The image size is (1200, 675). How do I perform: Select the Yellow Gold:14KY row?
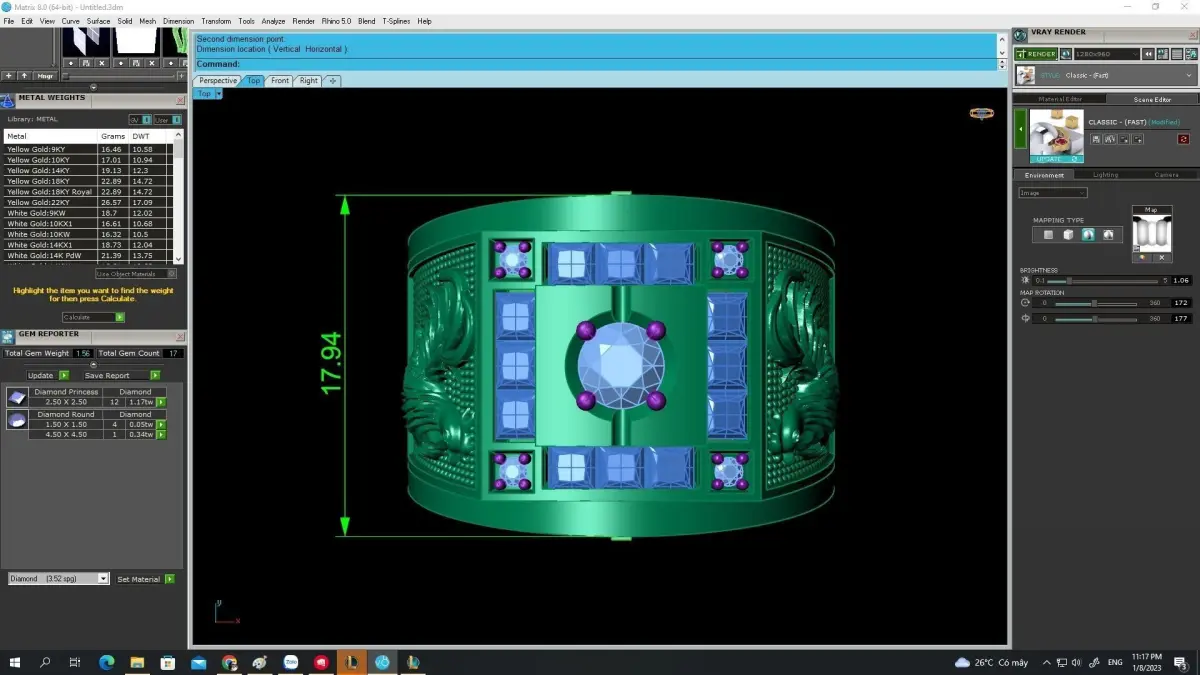tap(87, 170)
